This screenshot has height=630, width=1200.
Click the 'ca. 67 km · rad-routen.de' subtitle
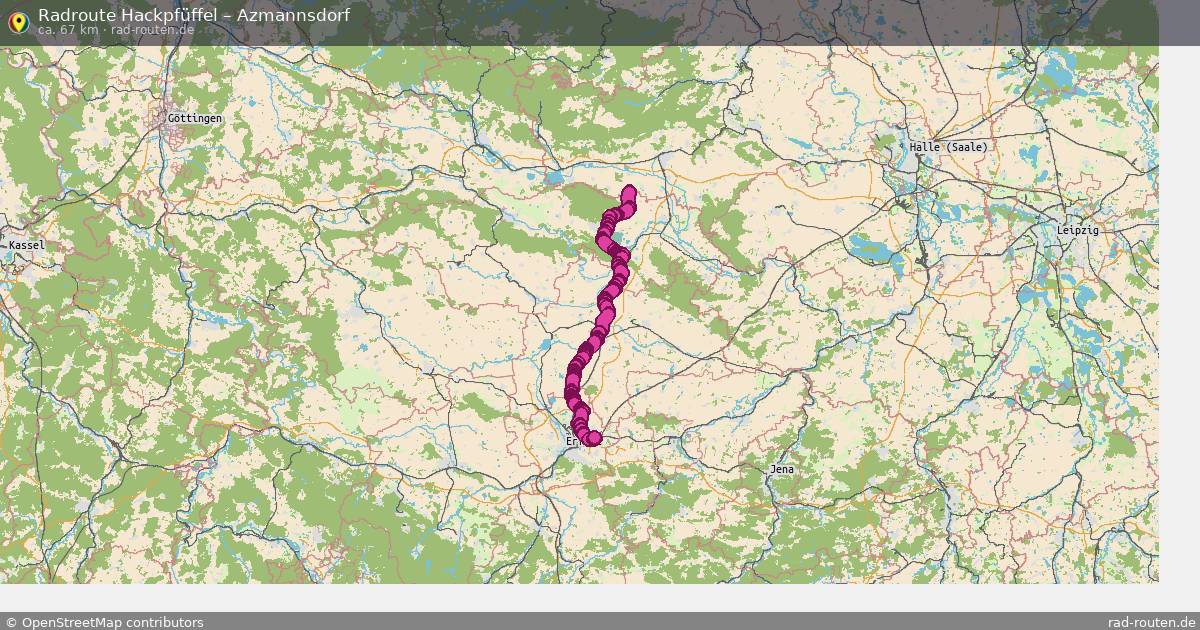point(116,30)
